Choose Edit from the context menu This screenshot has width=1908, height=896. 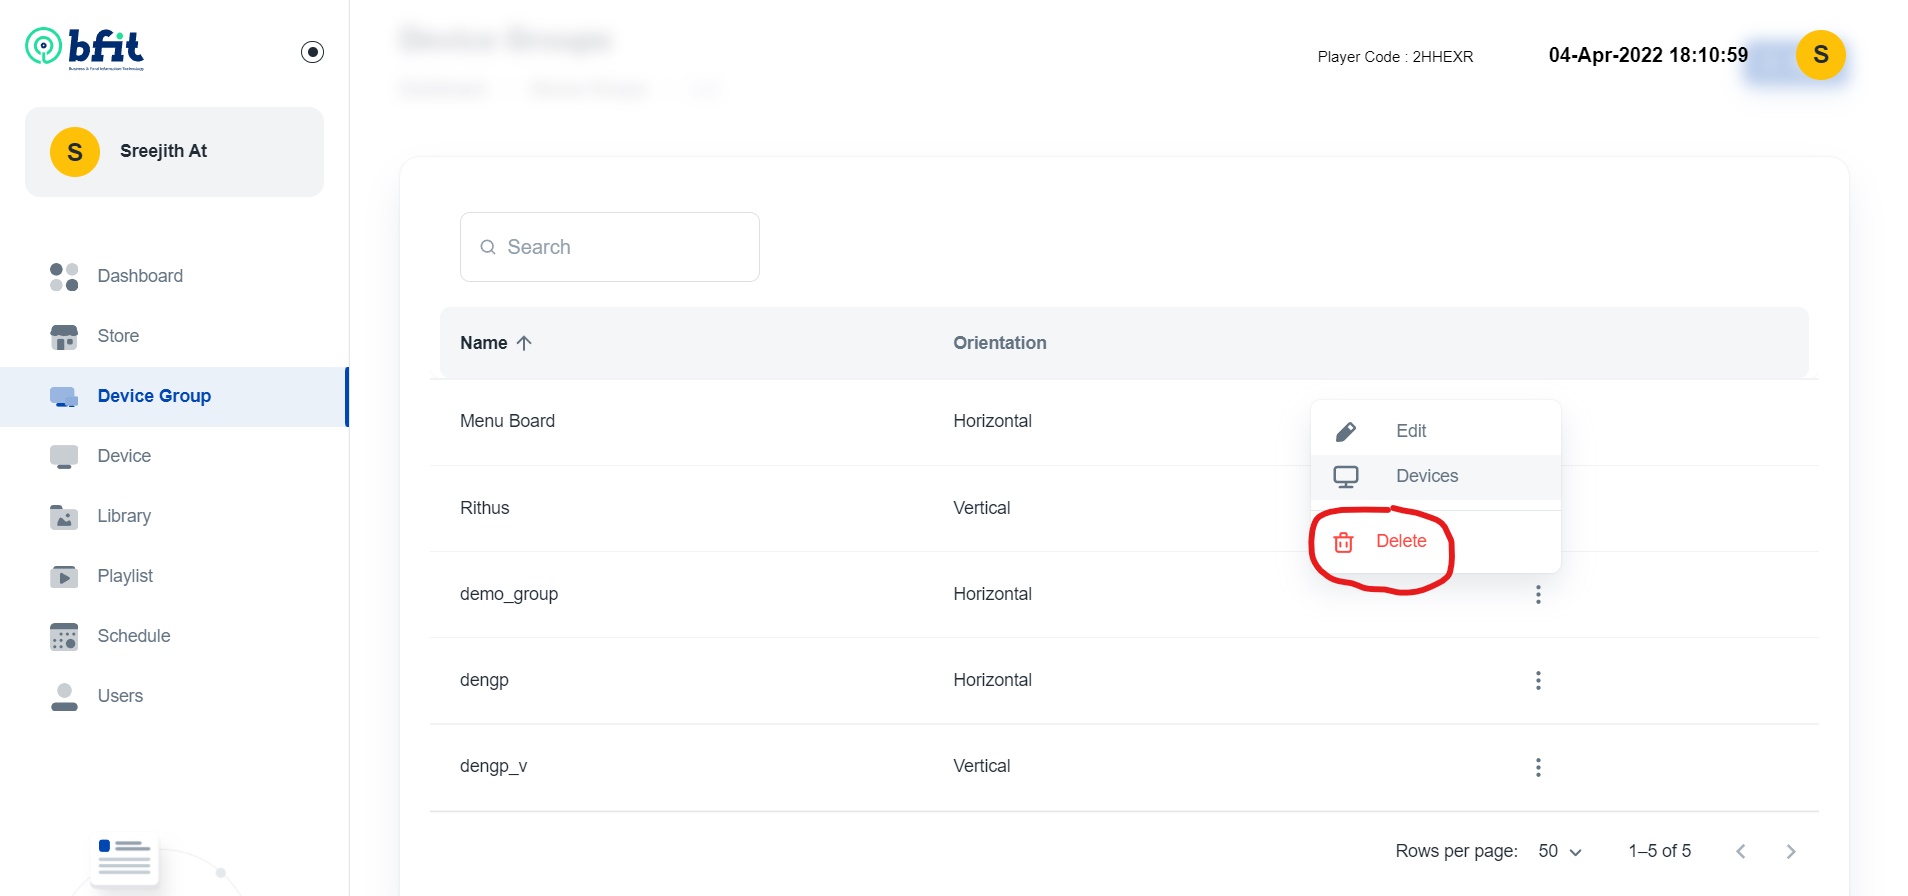click(x=1436, y=431)
